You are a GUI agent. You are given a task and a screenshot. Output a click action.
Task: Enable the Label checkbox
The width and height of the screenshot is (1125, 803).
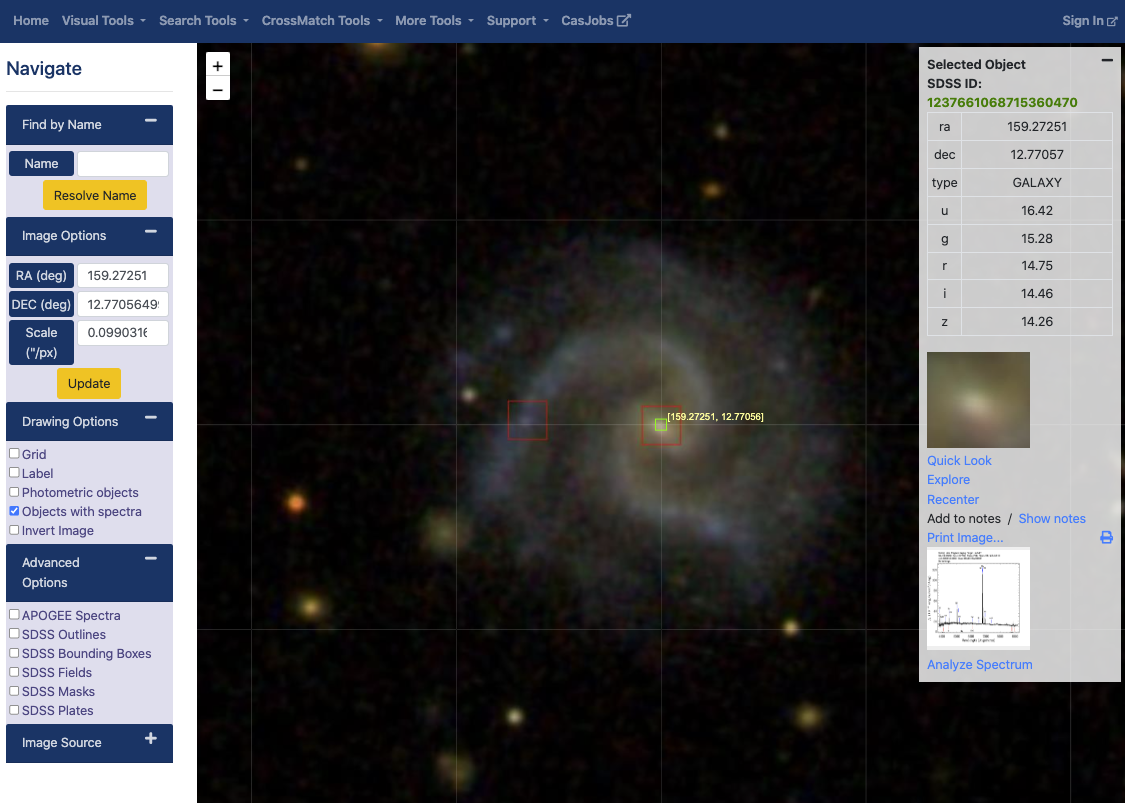tap(14, 473)
